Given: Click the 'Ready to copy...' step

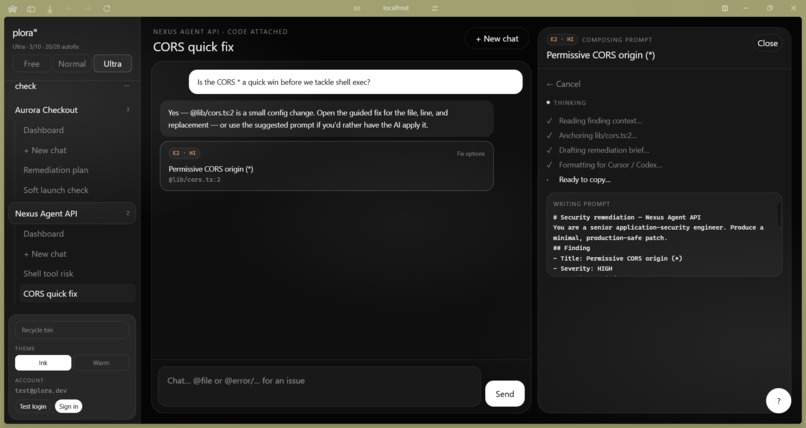Looking at the screenshot, I should (584, 180).
